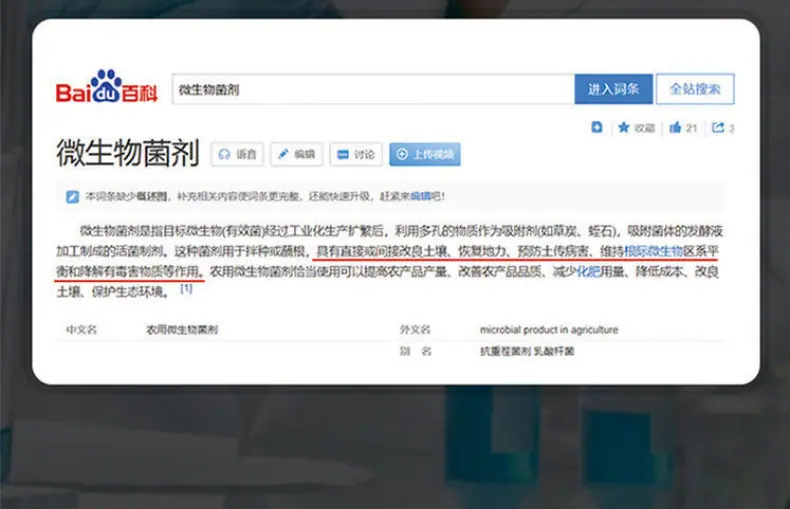Click the pencil 编辑 edit button
Screen dimensions: 790x509
[296, 154]
